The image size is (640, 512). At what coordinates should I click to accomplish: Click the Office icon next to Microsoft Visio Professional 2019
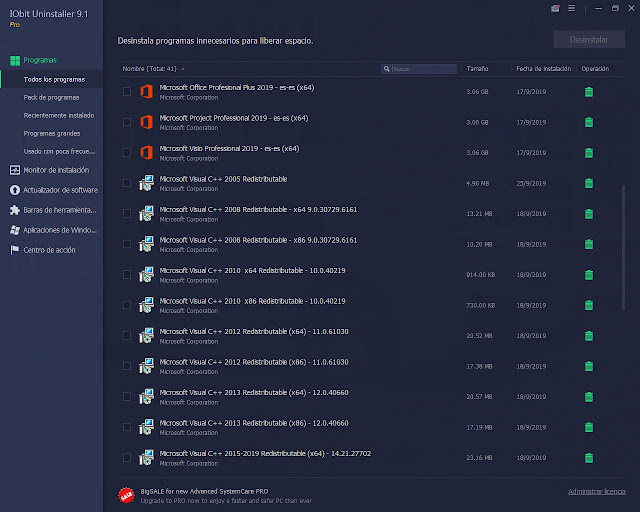[147, 153]
